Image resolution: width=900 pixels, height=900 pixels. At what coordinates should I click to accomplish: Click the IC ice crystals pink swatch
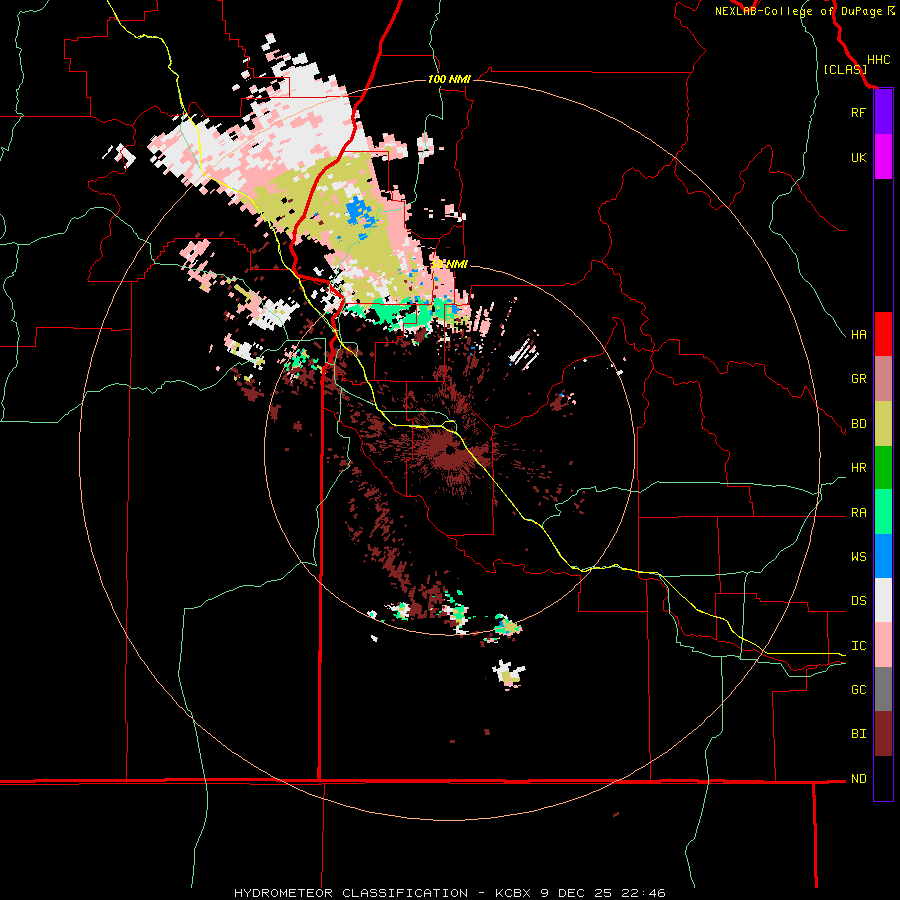point(883,645)
